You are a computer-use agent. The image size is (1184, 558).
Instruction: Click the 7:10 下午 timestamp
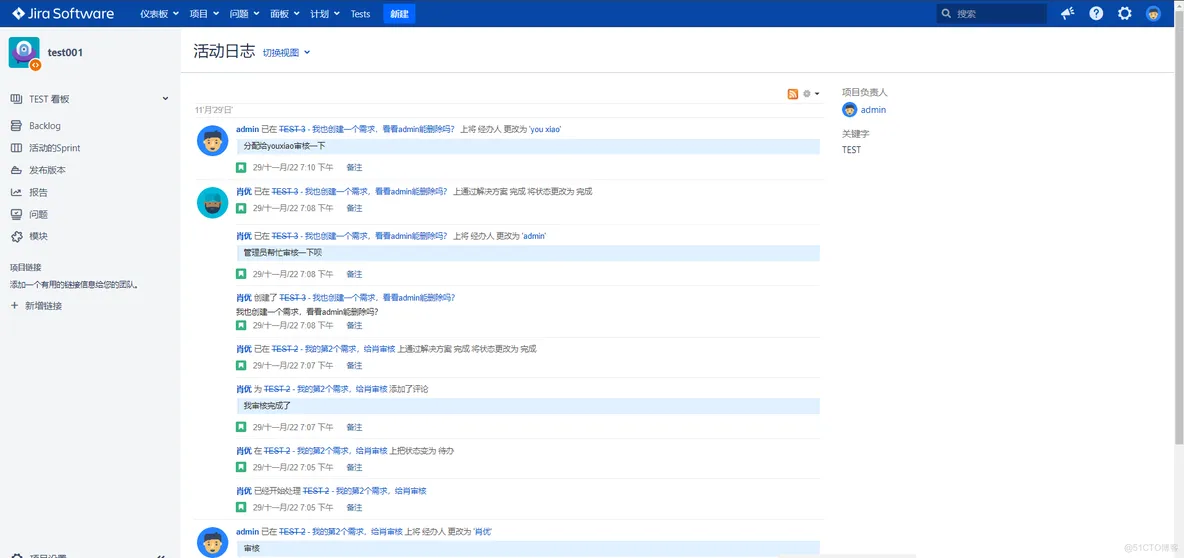(x=293, y=167)
